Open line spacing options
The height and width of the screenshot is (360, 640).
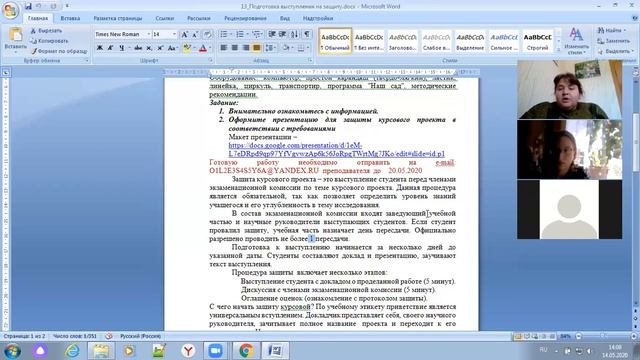coord(270,48)
